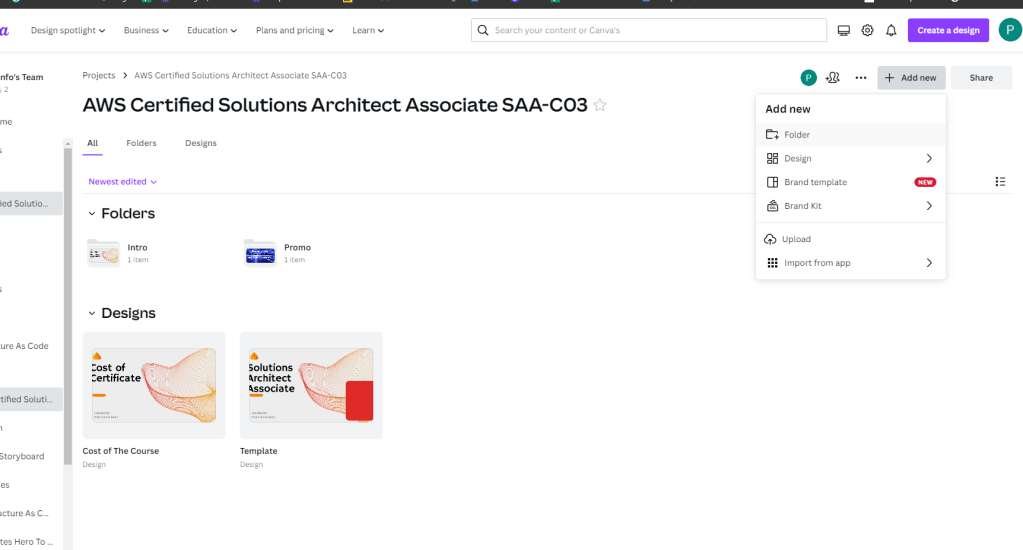
Task: Collapse the Designs section
Action: point(91,313)
